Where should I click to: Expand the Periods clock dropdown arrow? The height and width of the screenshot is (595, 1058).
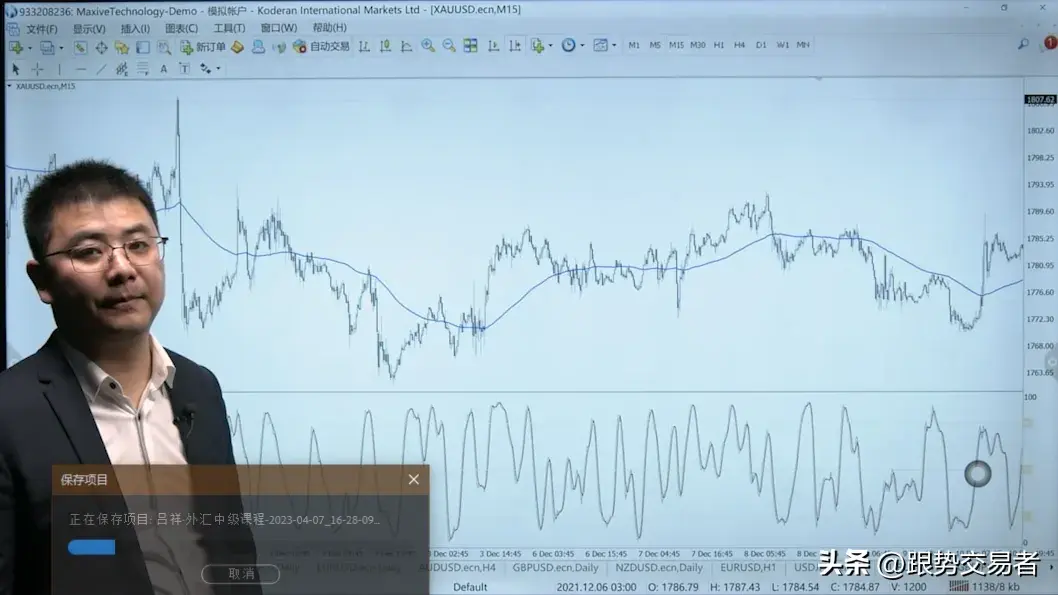pos(582,46)
